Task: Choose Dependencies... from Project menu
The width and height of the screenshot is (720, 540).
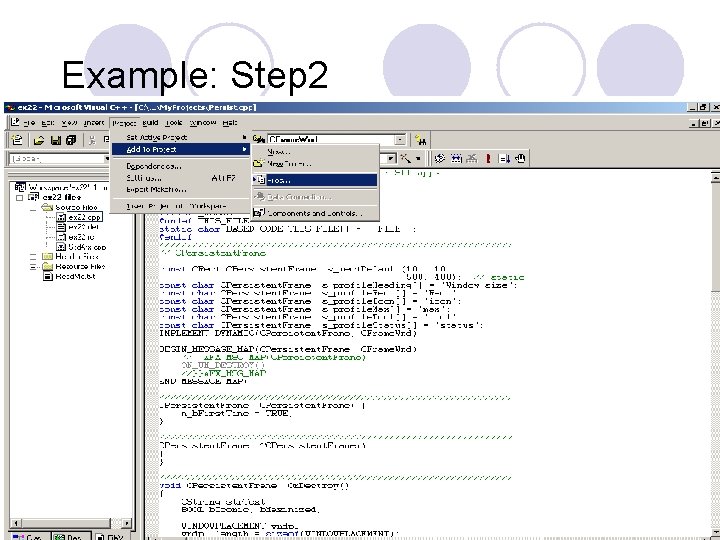Action: click(180, 166)
